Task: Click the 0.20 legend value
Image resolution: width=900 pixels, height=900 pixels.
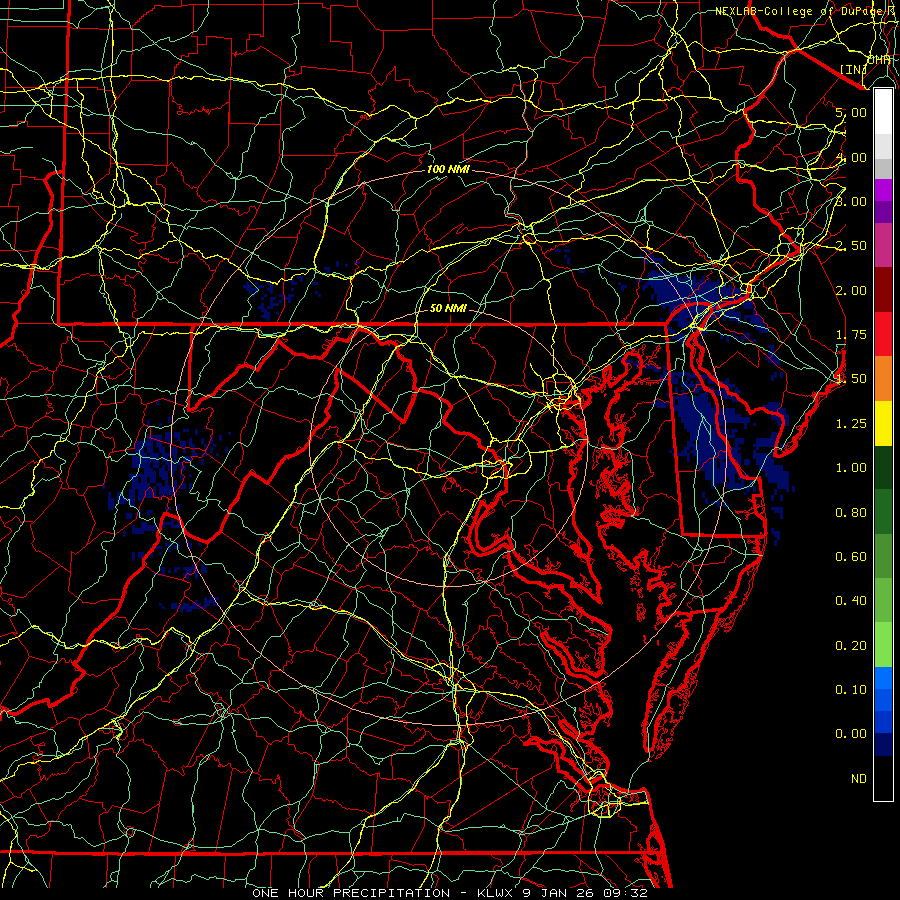Action: click(x=851, y=646)
